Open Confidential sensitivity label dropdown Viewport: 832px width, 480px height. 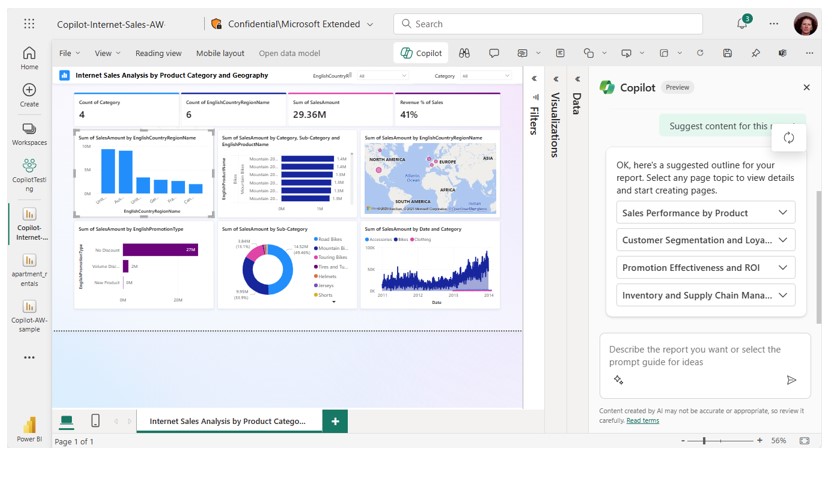[x=370, y=24]
